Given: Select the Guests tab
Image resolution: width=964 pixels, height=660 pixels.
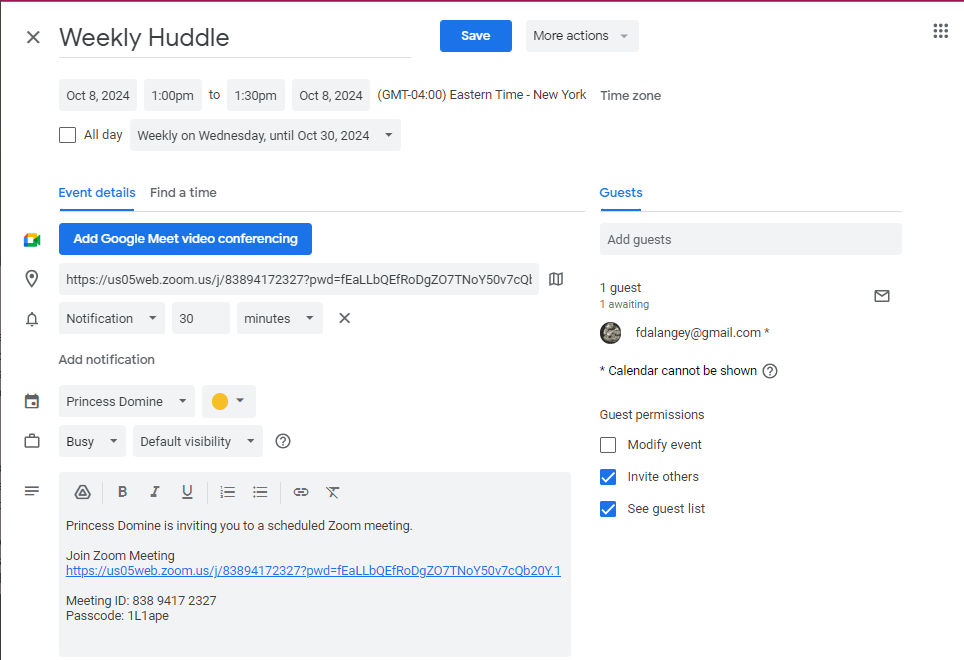Looking at the screenshot, I should (621, 192).
